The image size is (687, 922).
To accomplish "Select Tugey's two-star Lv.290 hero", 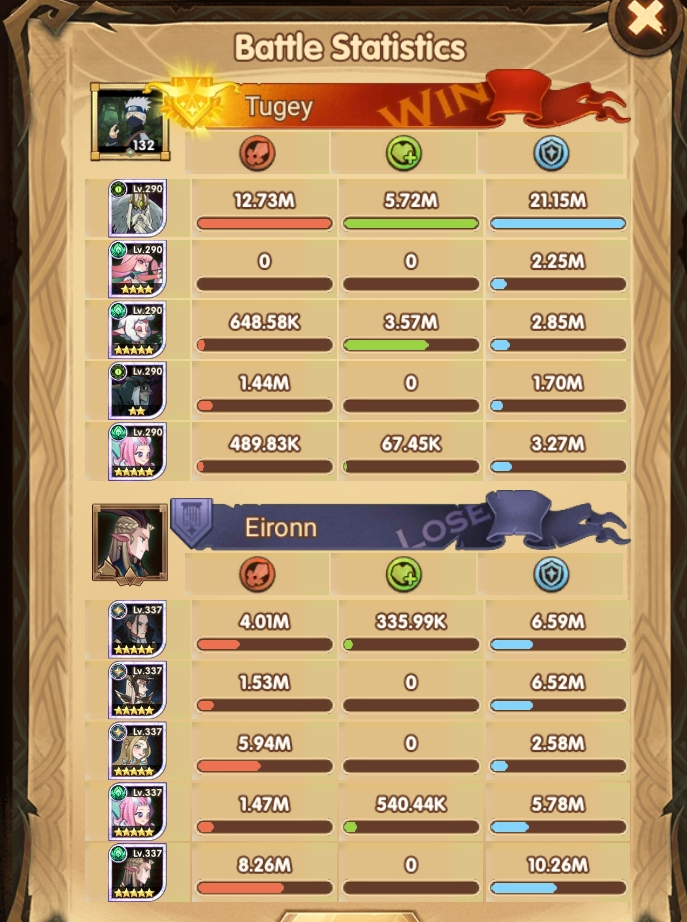I will pos(138,390).
